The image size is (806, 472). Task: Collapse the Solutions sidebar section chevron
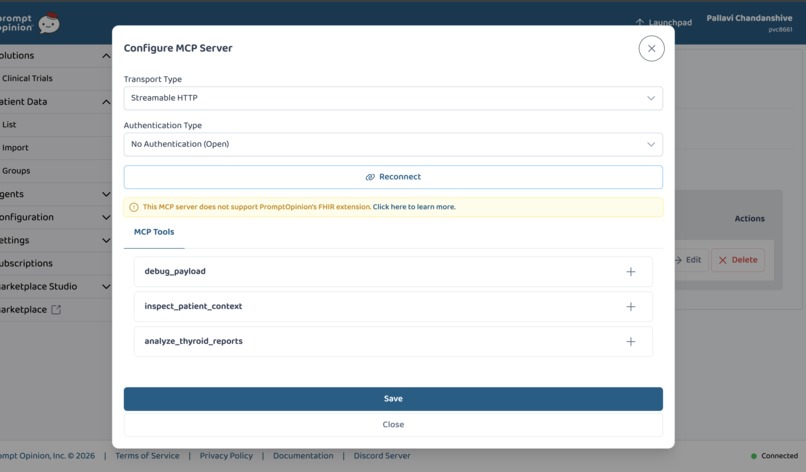tap(106, 56)
